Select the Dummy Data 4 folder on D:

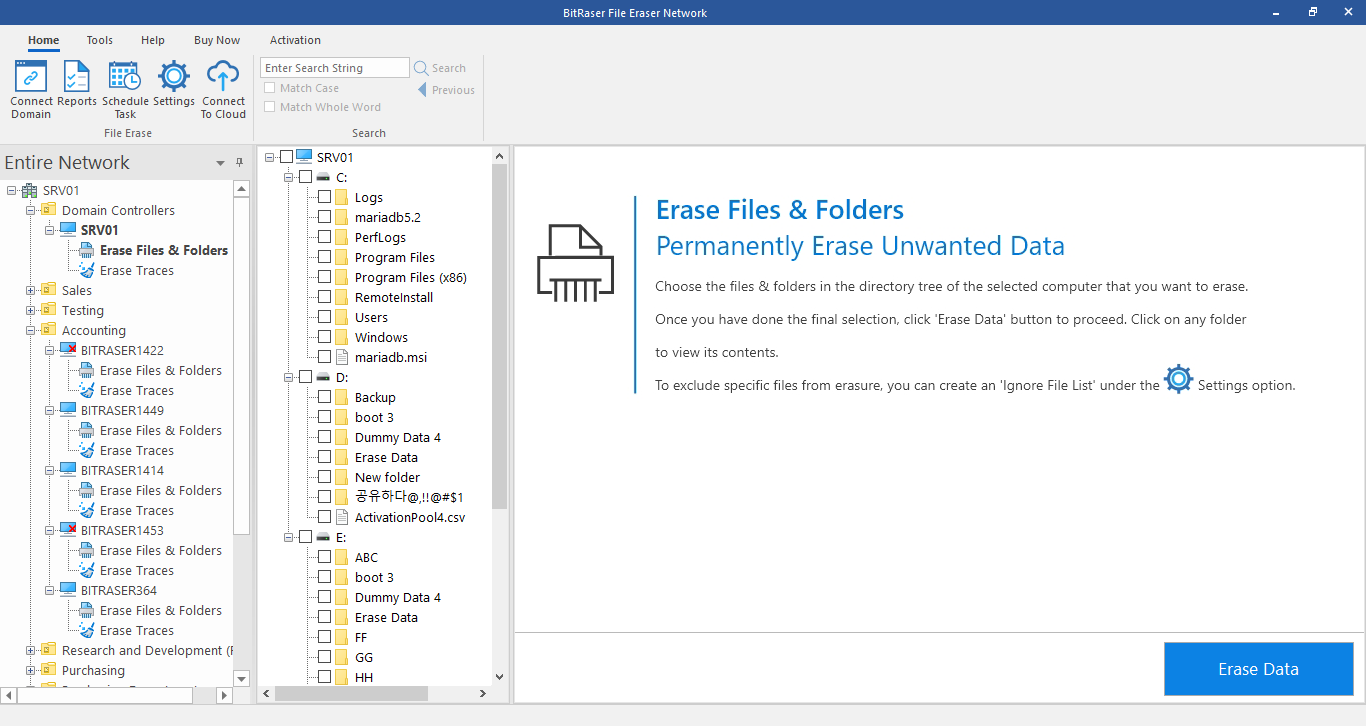[397, 437]
